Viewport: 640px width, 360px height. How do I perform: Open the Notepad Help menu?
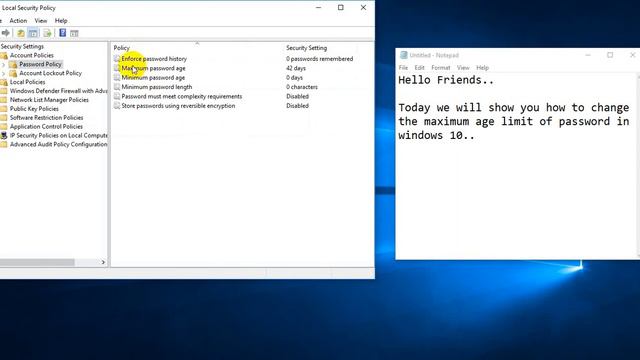coord(482,68)
